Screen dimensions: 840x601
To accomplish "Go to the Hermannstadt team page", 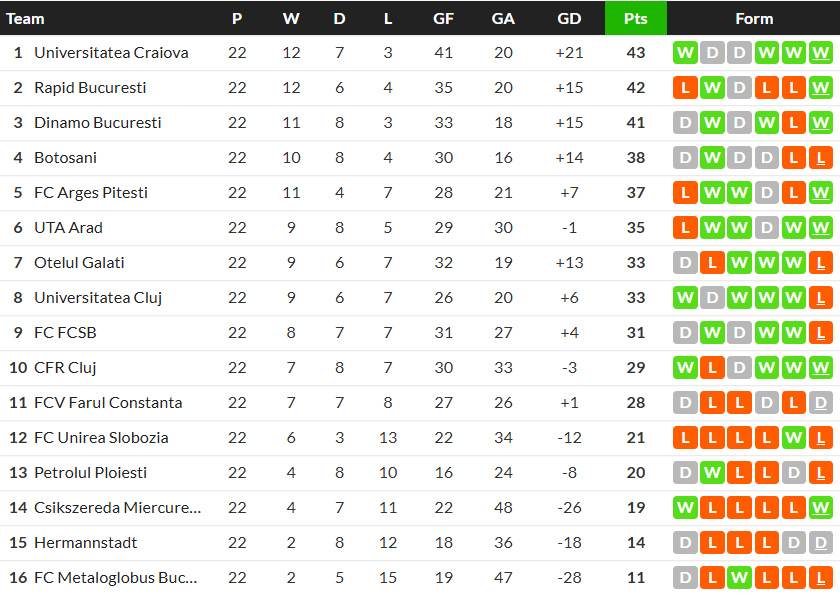I will pos(86,543).
